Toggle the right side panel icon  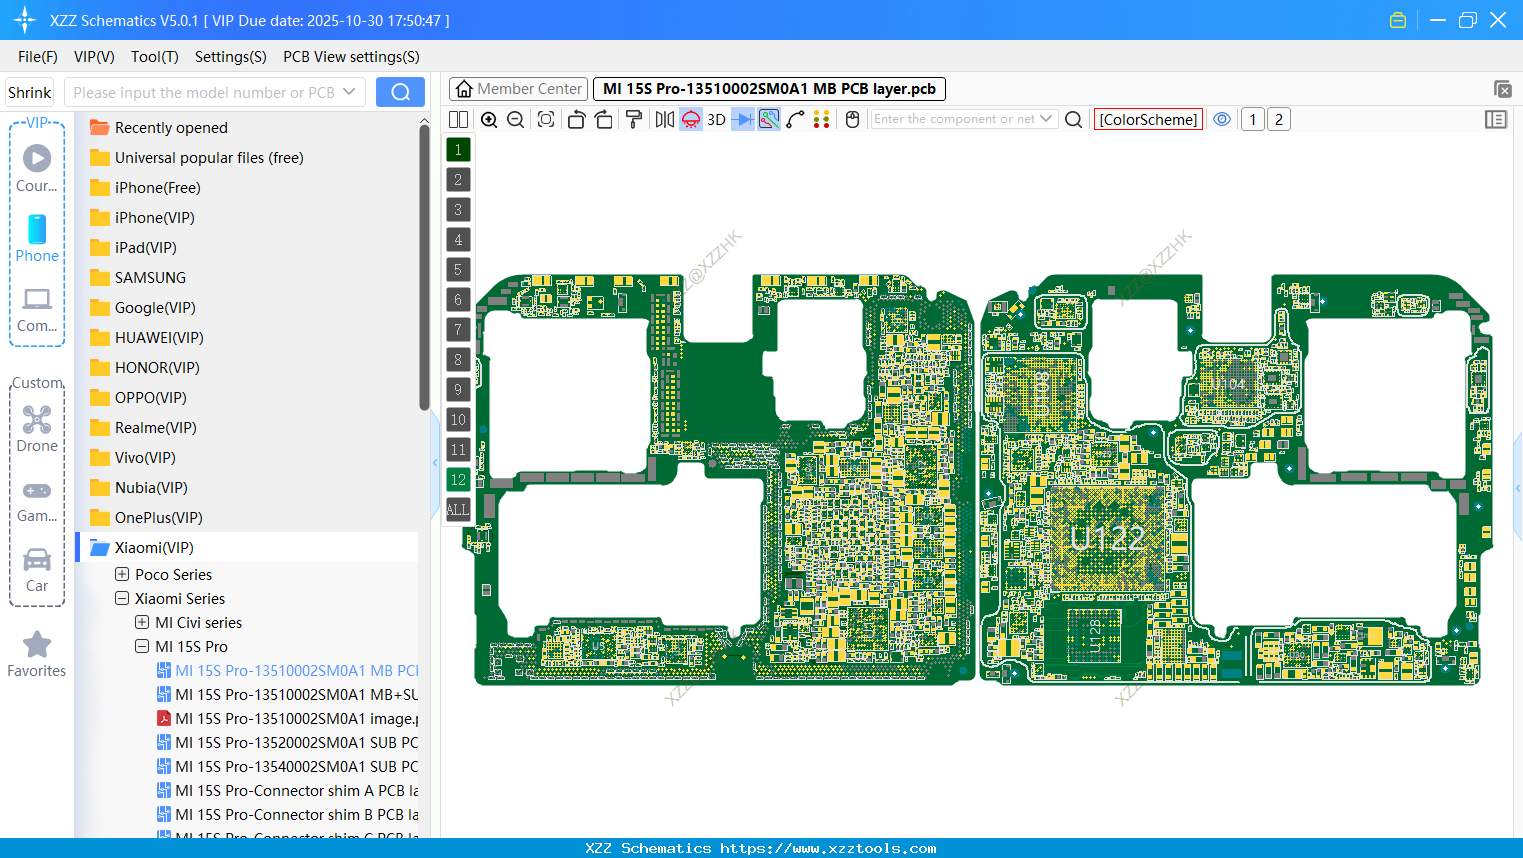pos(1496,119)
